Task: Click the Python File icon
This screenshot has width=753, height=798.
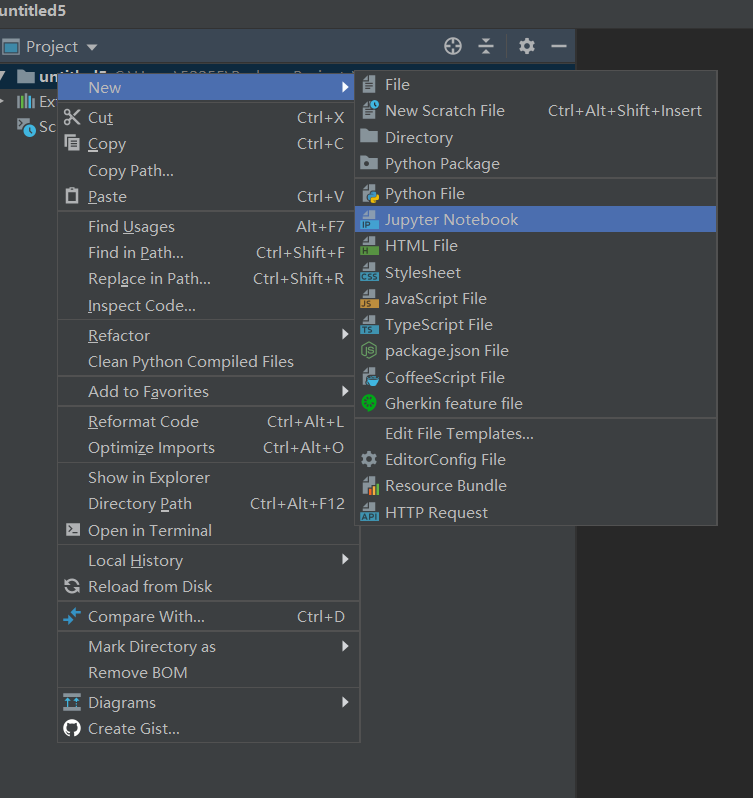Action: pos(370,194)
